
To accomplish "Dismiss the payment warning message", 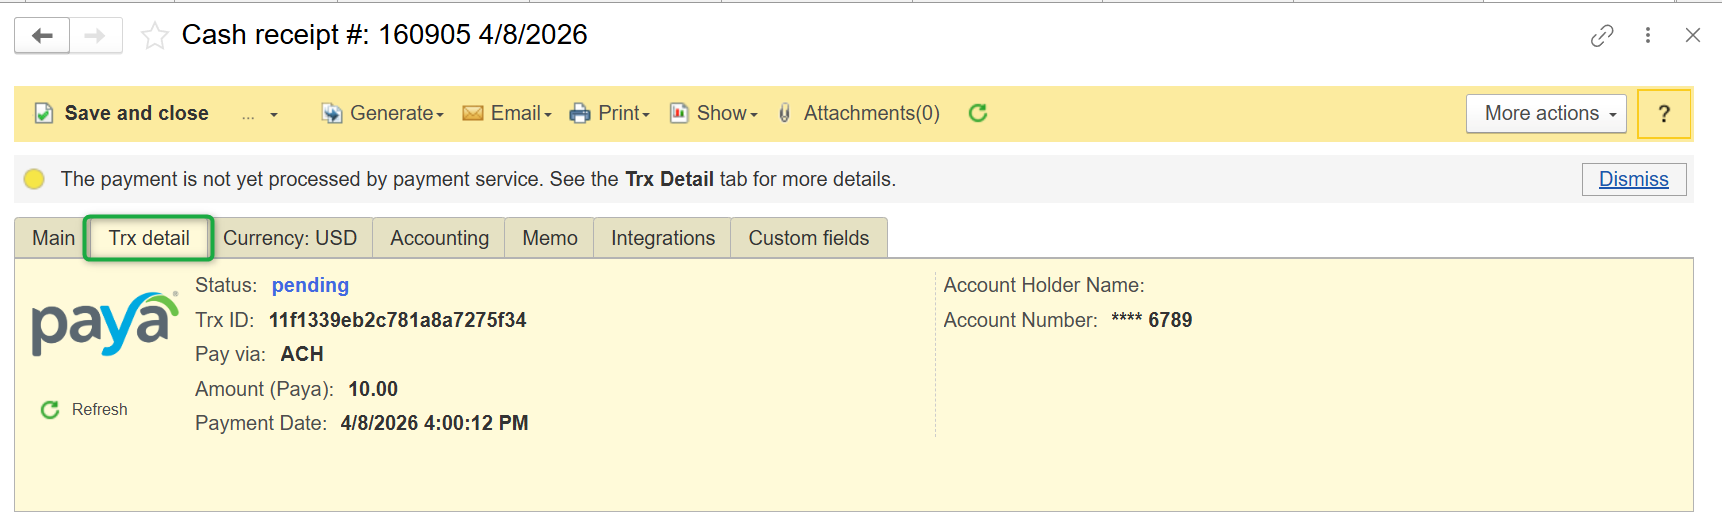I will click(x=1633, y=179).
